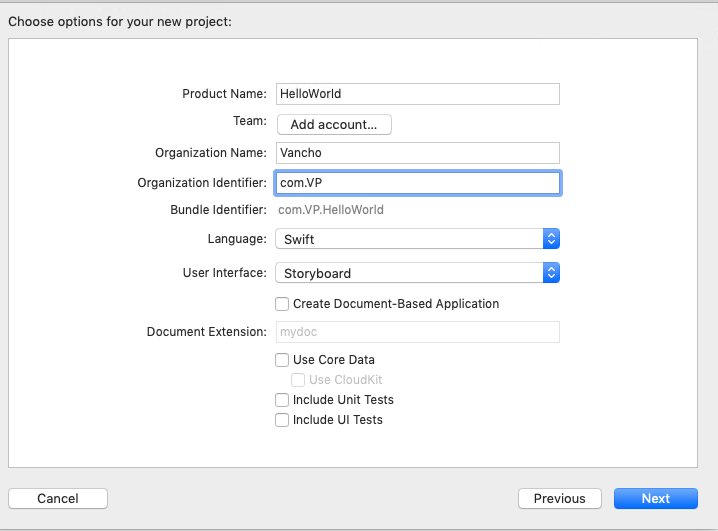
Task: Click the Bundle Identifier text com.VP.HelloWorld
Action: pyautogui.click(x=331, y=210)
